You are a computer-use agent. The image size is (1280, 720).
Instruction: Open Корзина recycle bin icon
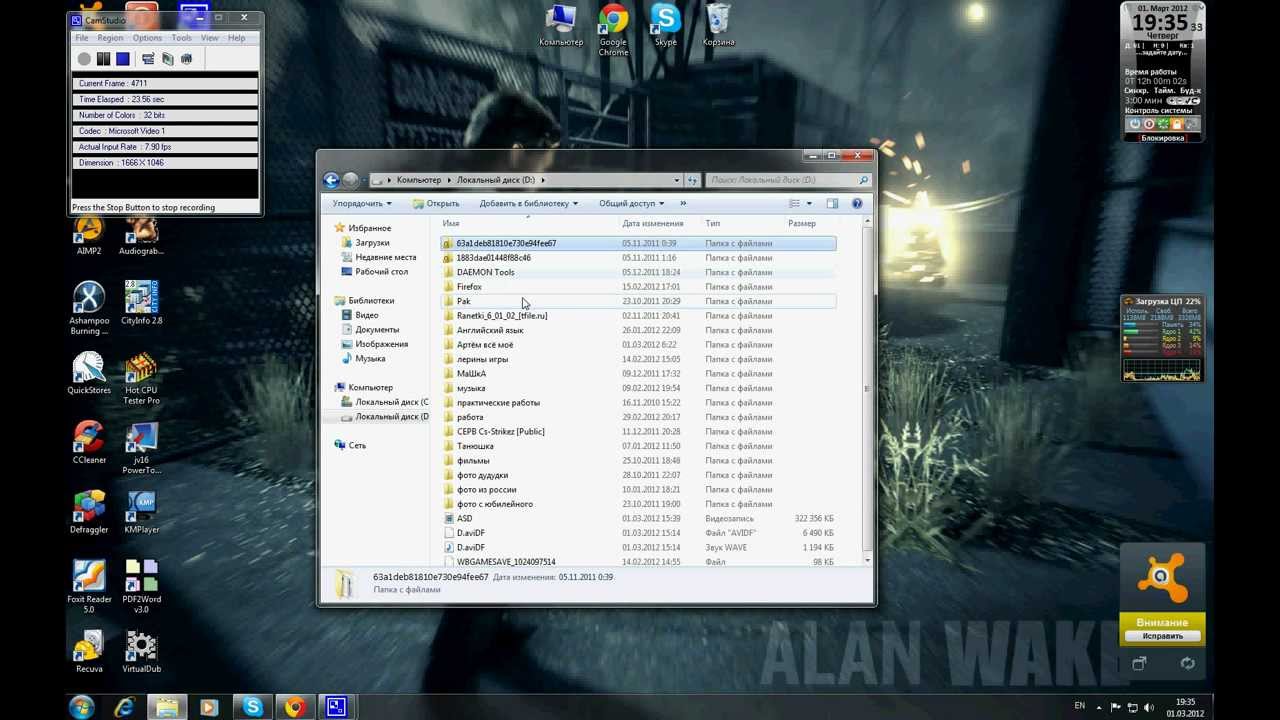pyautogui.click(x=718, y=25)
